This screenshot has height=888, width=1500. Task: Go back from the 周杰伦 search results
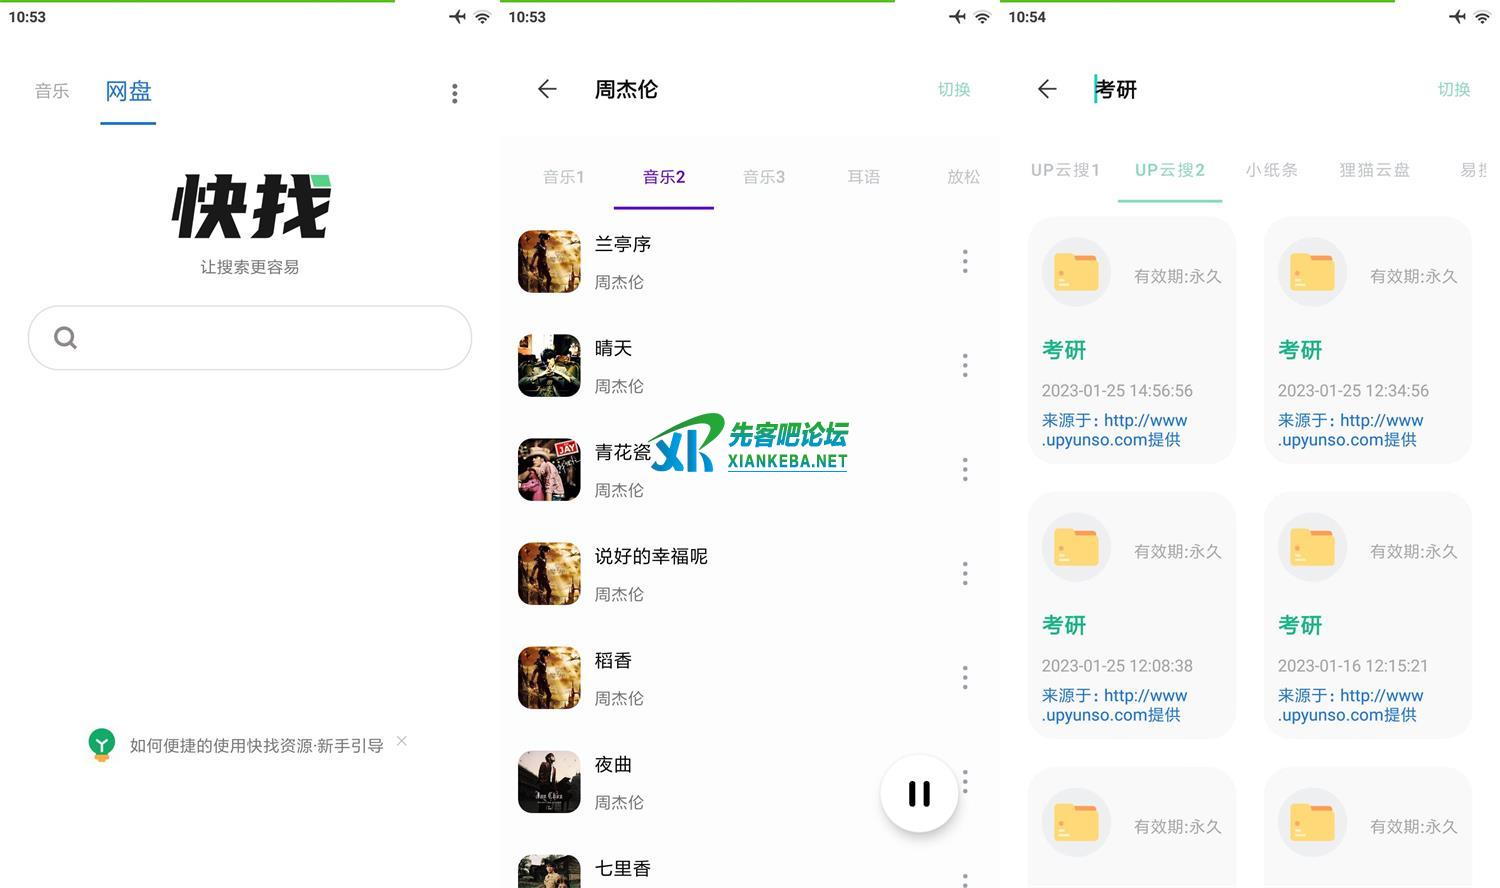tap(547, 89)
